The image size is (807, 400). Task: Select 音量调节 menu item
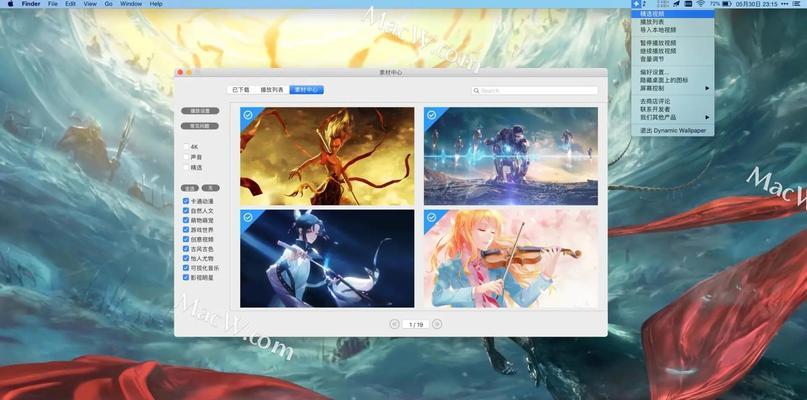coord(673,59)
